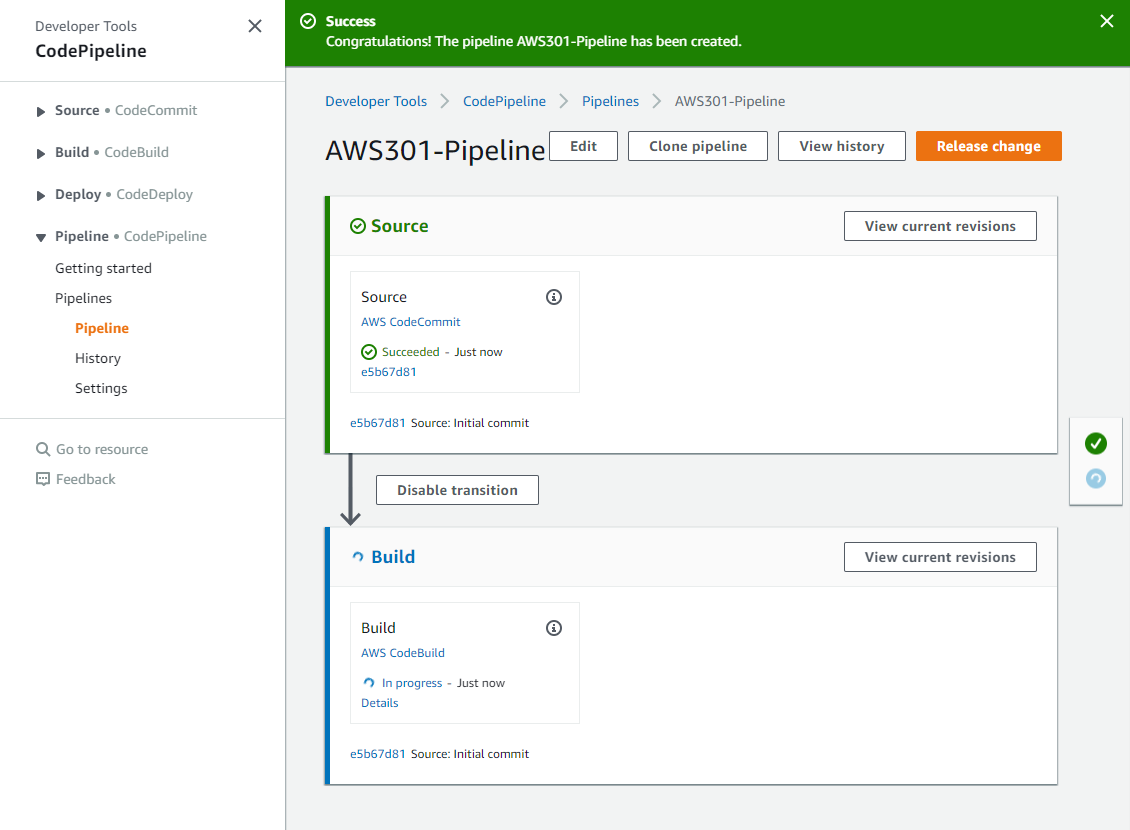Open pipeline Settings in sidebar
The width and height of the screenshot is (1130, 830).
(101, 388)
